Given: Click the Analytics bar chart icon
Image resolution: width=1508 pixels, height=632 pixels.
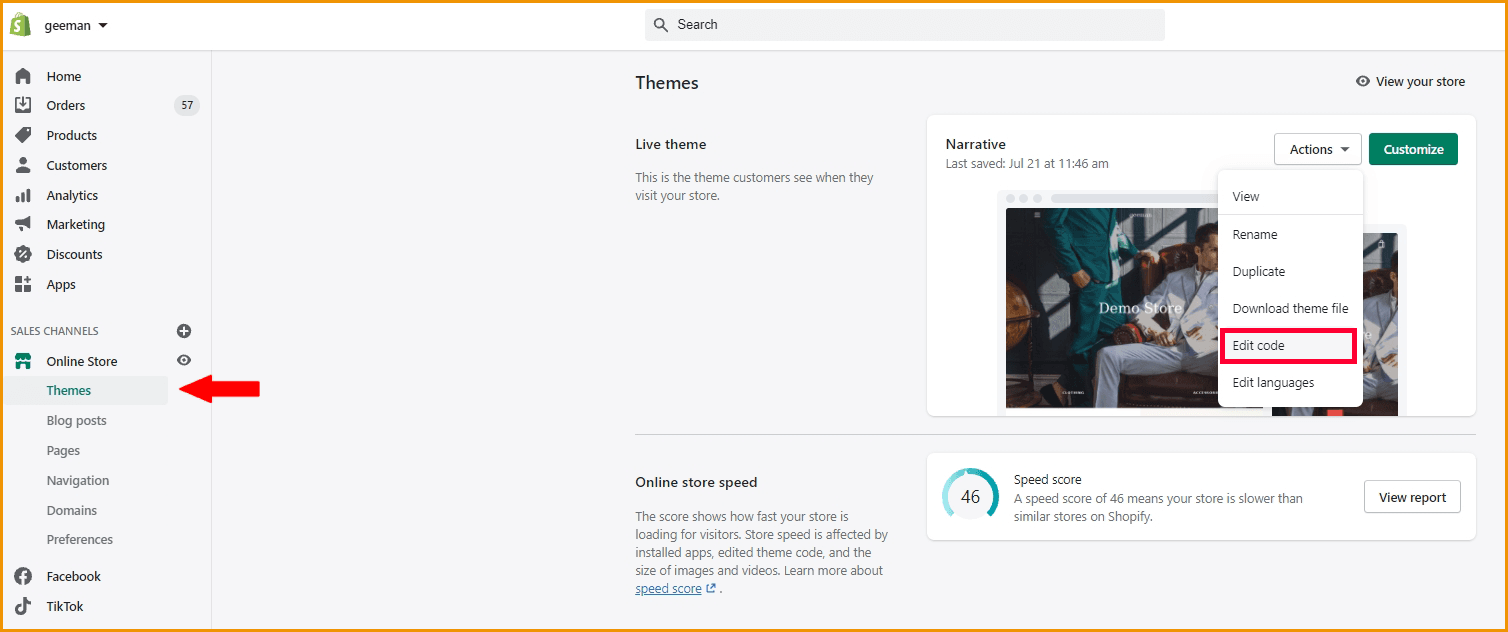Looking at the screenshot, I should (23, 195).
